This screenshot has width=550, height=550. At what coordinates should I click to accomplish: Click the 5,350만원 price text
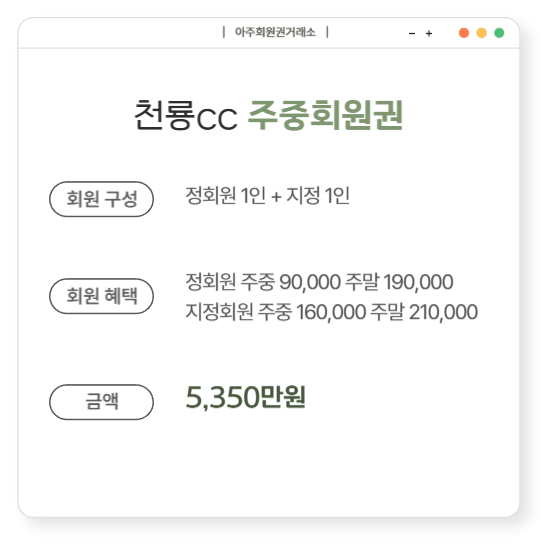click(x=246, y=397)
